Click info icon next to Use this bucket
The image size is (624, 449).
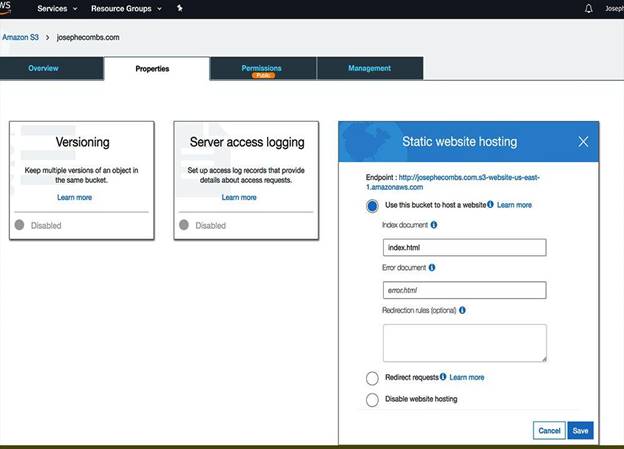[490, 204]
